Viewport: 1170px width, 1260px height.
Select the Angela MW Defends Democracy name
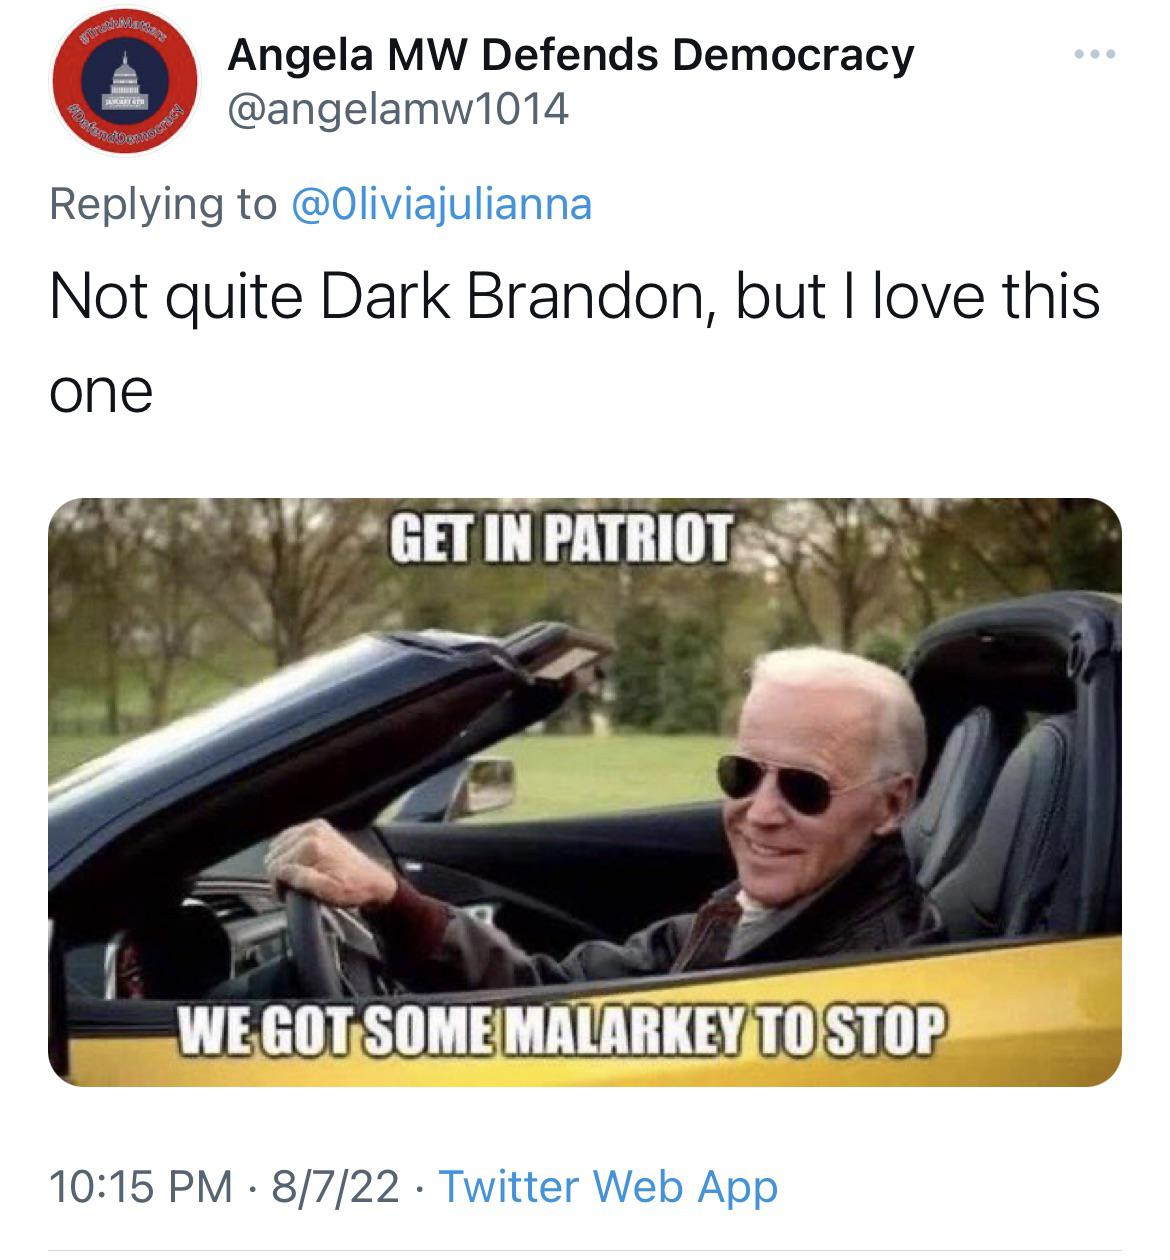[x=571, y=55]
